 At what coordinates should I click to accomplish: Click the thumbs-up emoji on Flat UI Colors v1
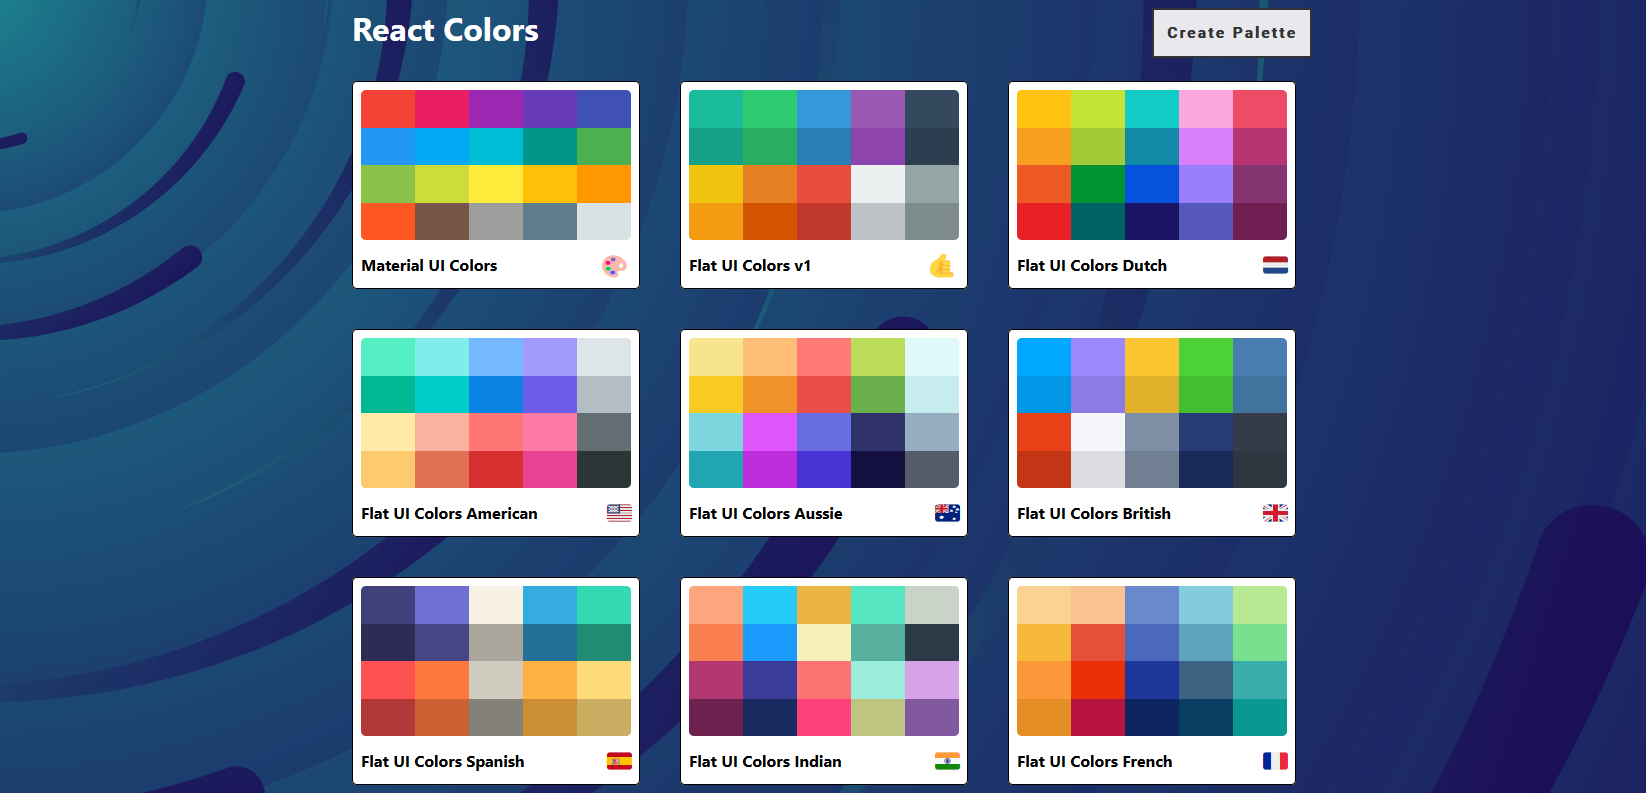click(x=942, y=266)
